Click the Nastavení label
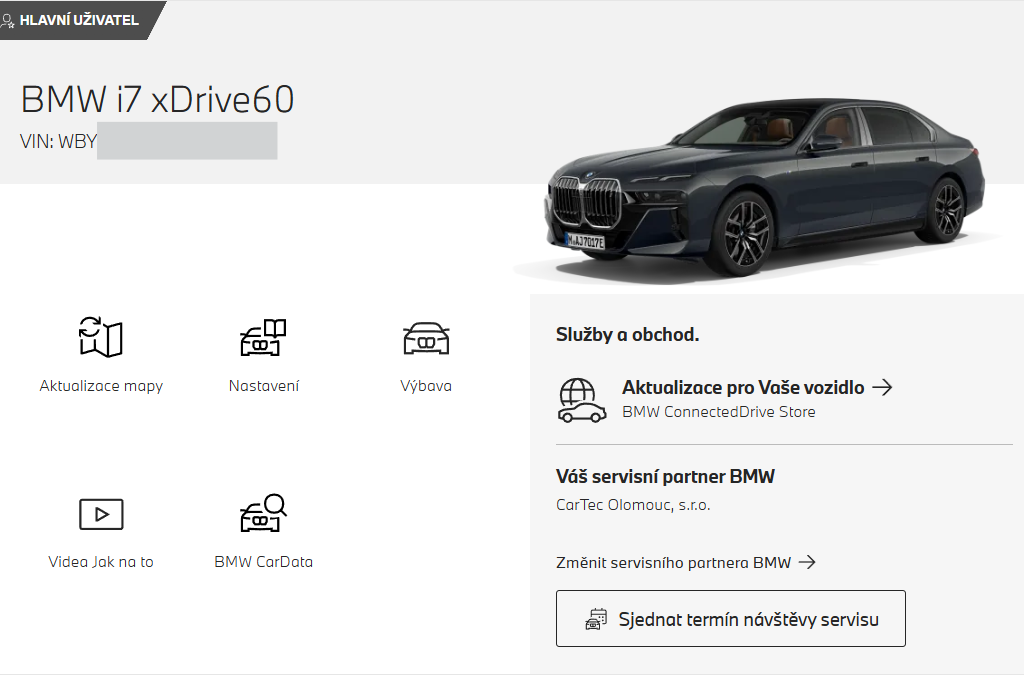1024x677 pixels. pyautogui.click(x=264, y=386)
